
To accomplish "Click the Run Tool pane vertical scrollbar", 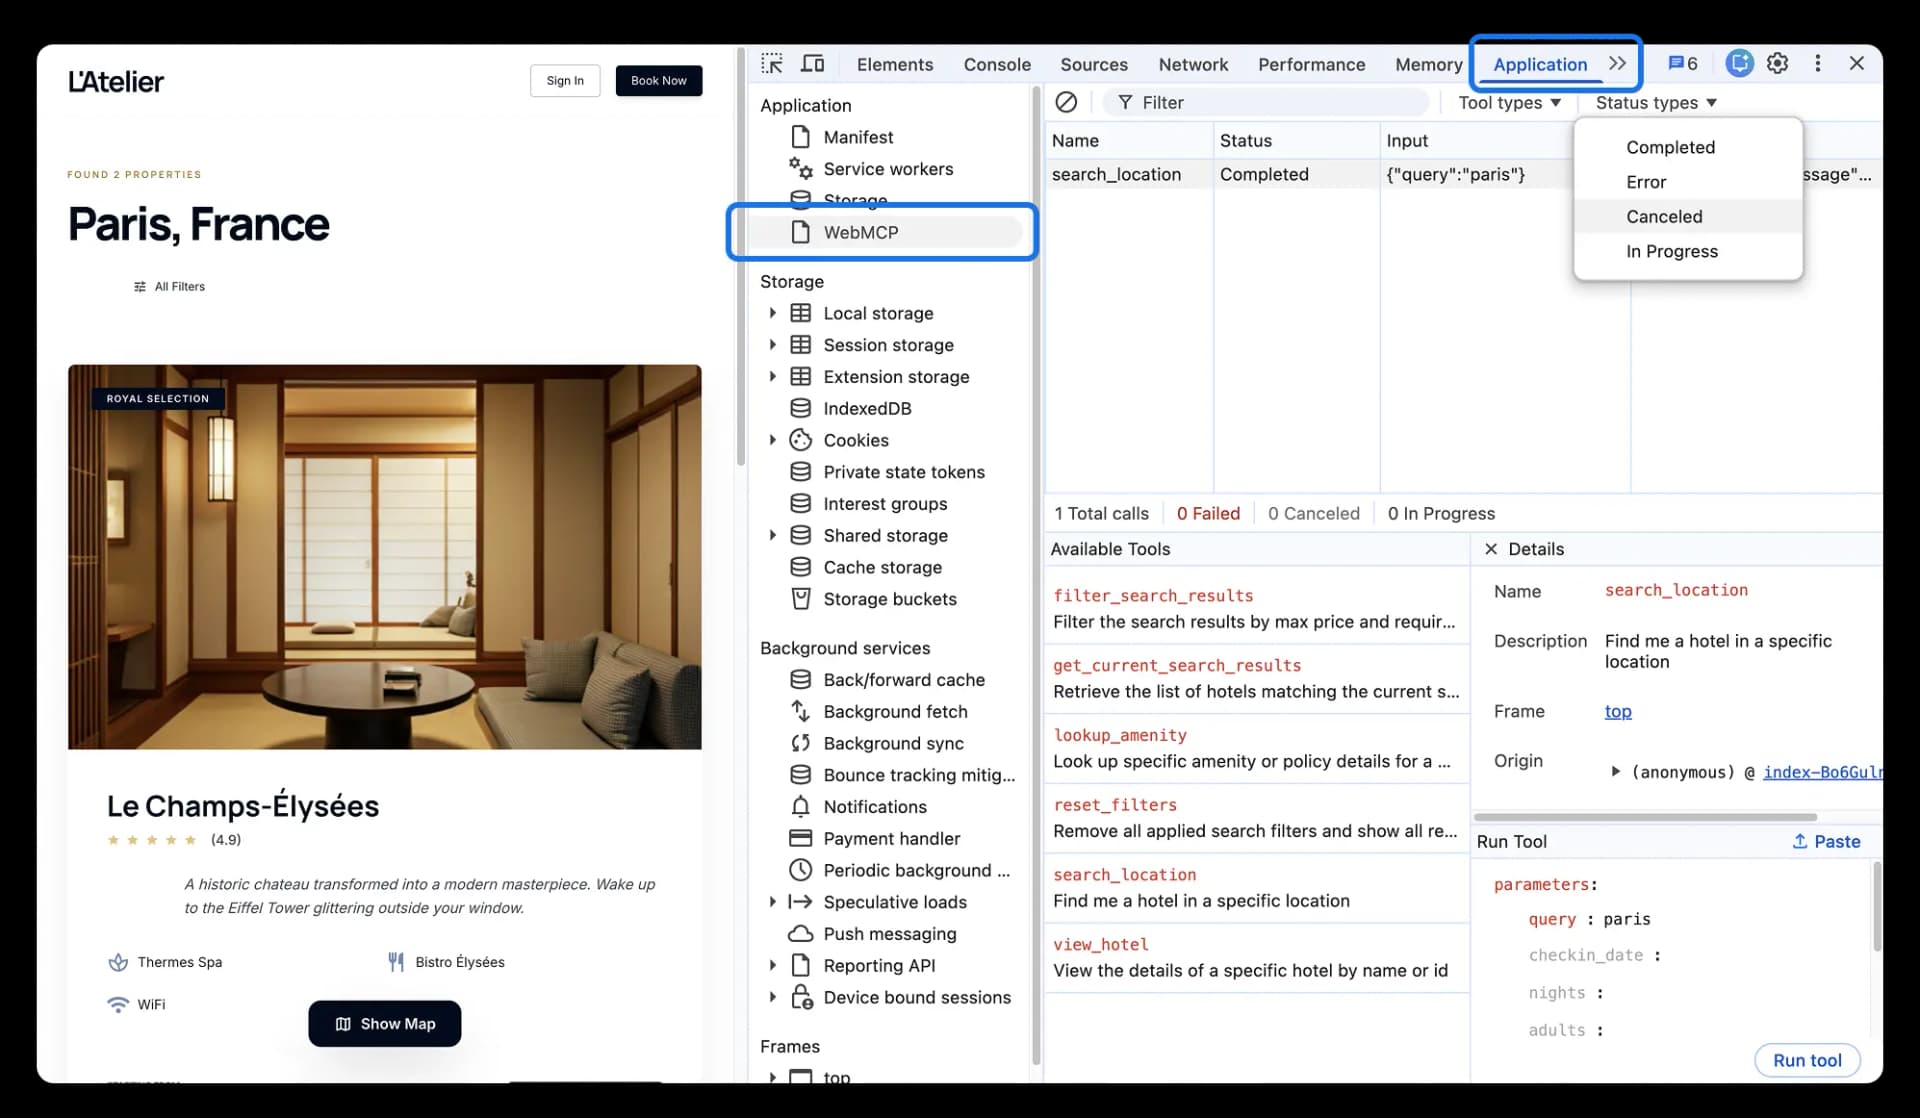I will pos(1877,906).
